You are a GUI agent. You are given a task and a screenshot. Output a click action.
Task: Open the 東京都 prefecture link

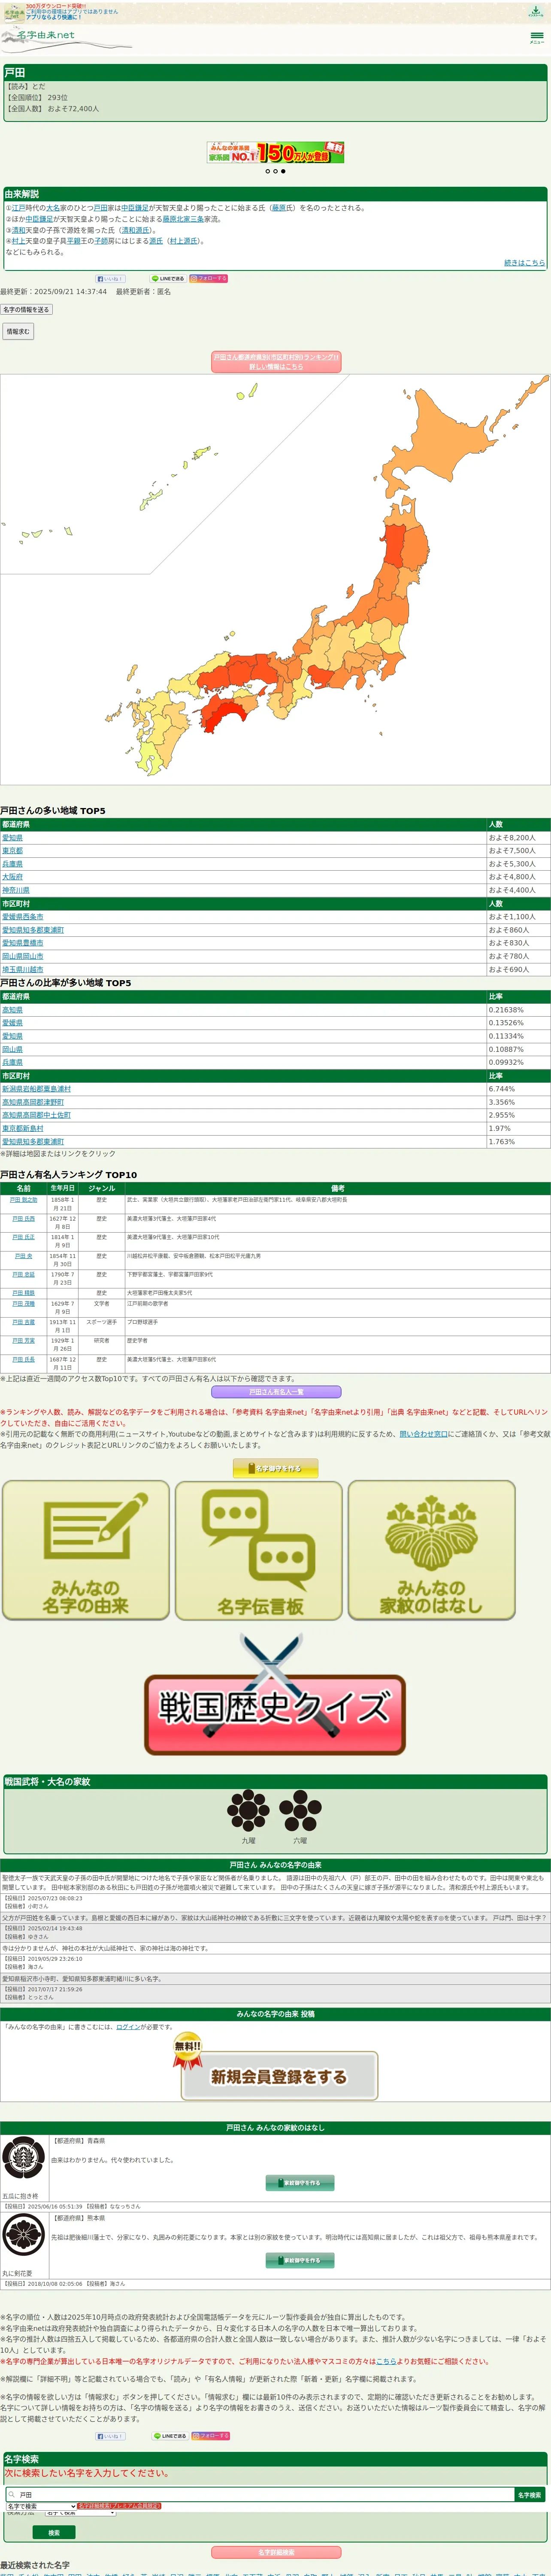click(x=12, y=851)
